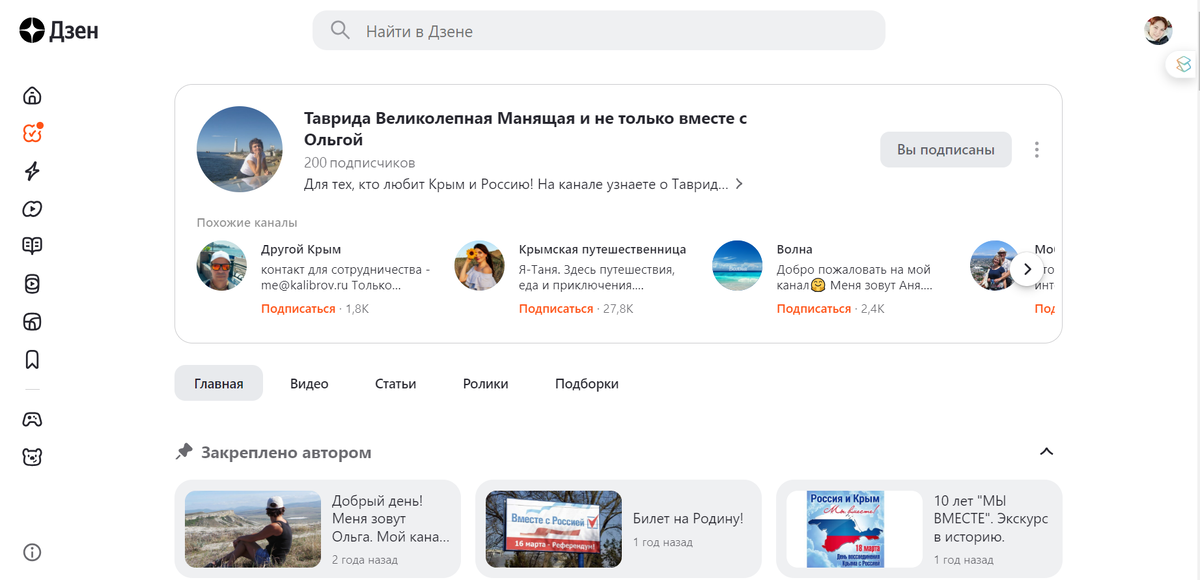Select the gamepad Games icon in sidebar
The width and height of the screenshot is (1200, 580).
click(x=31, y=419)
